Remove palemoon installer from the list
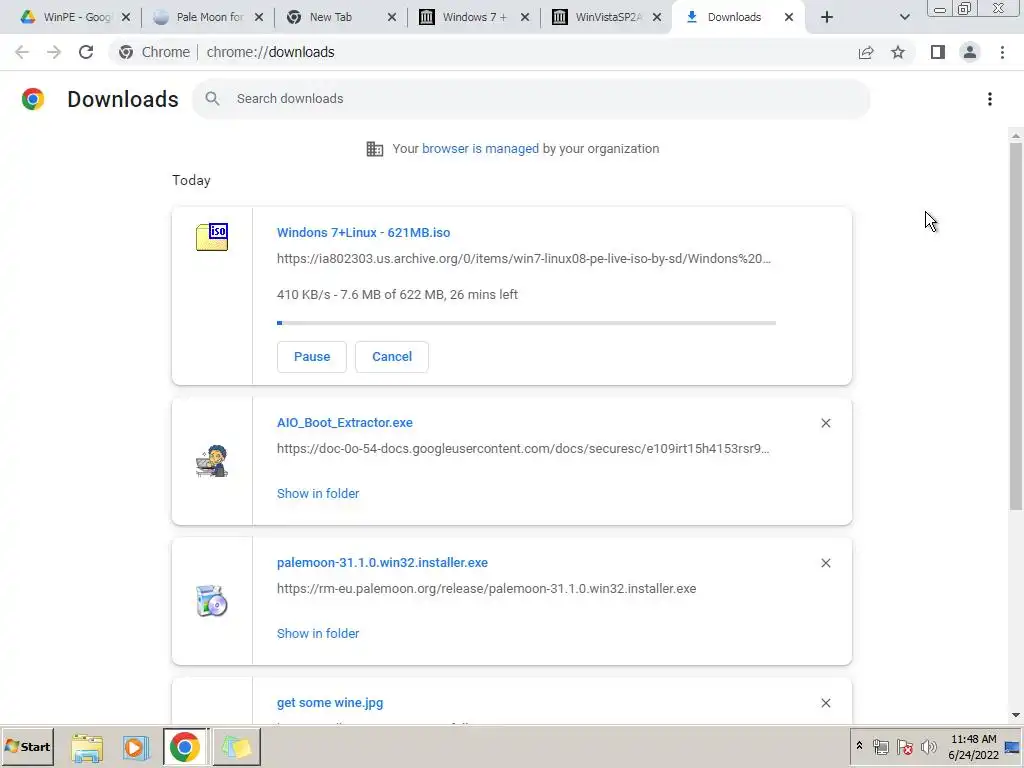The image size is (1024, 768). 825,563
